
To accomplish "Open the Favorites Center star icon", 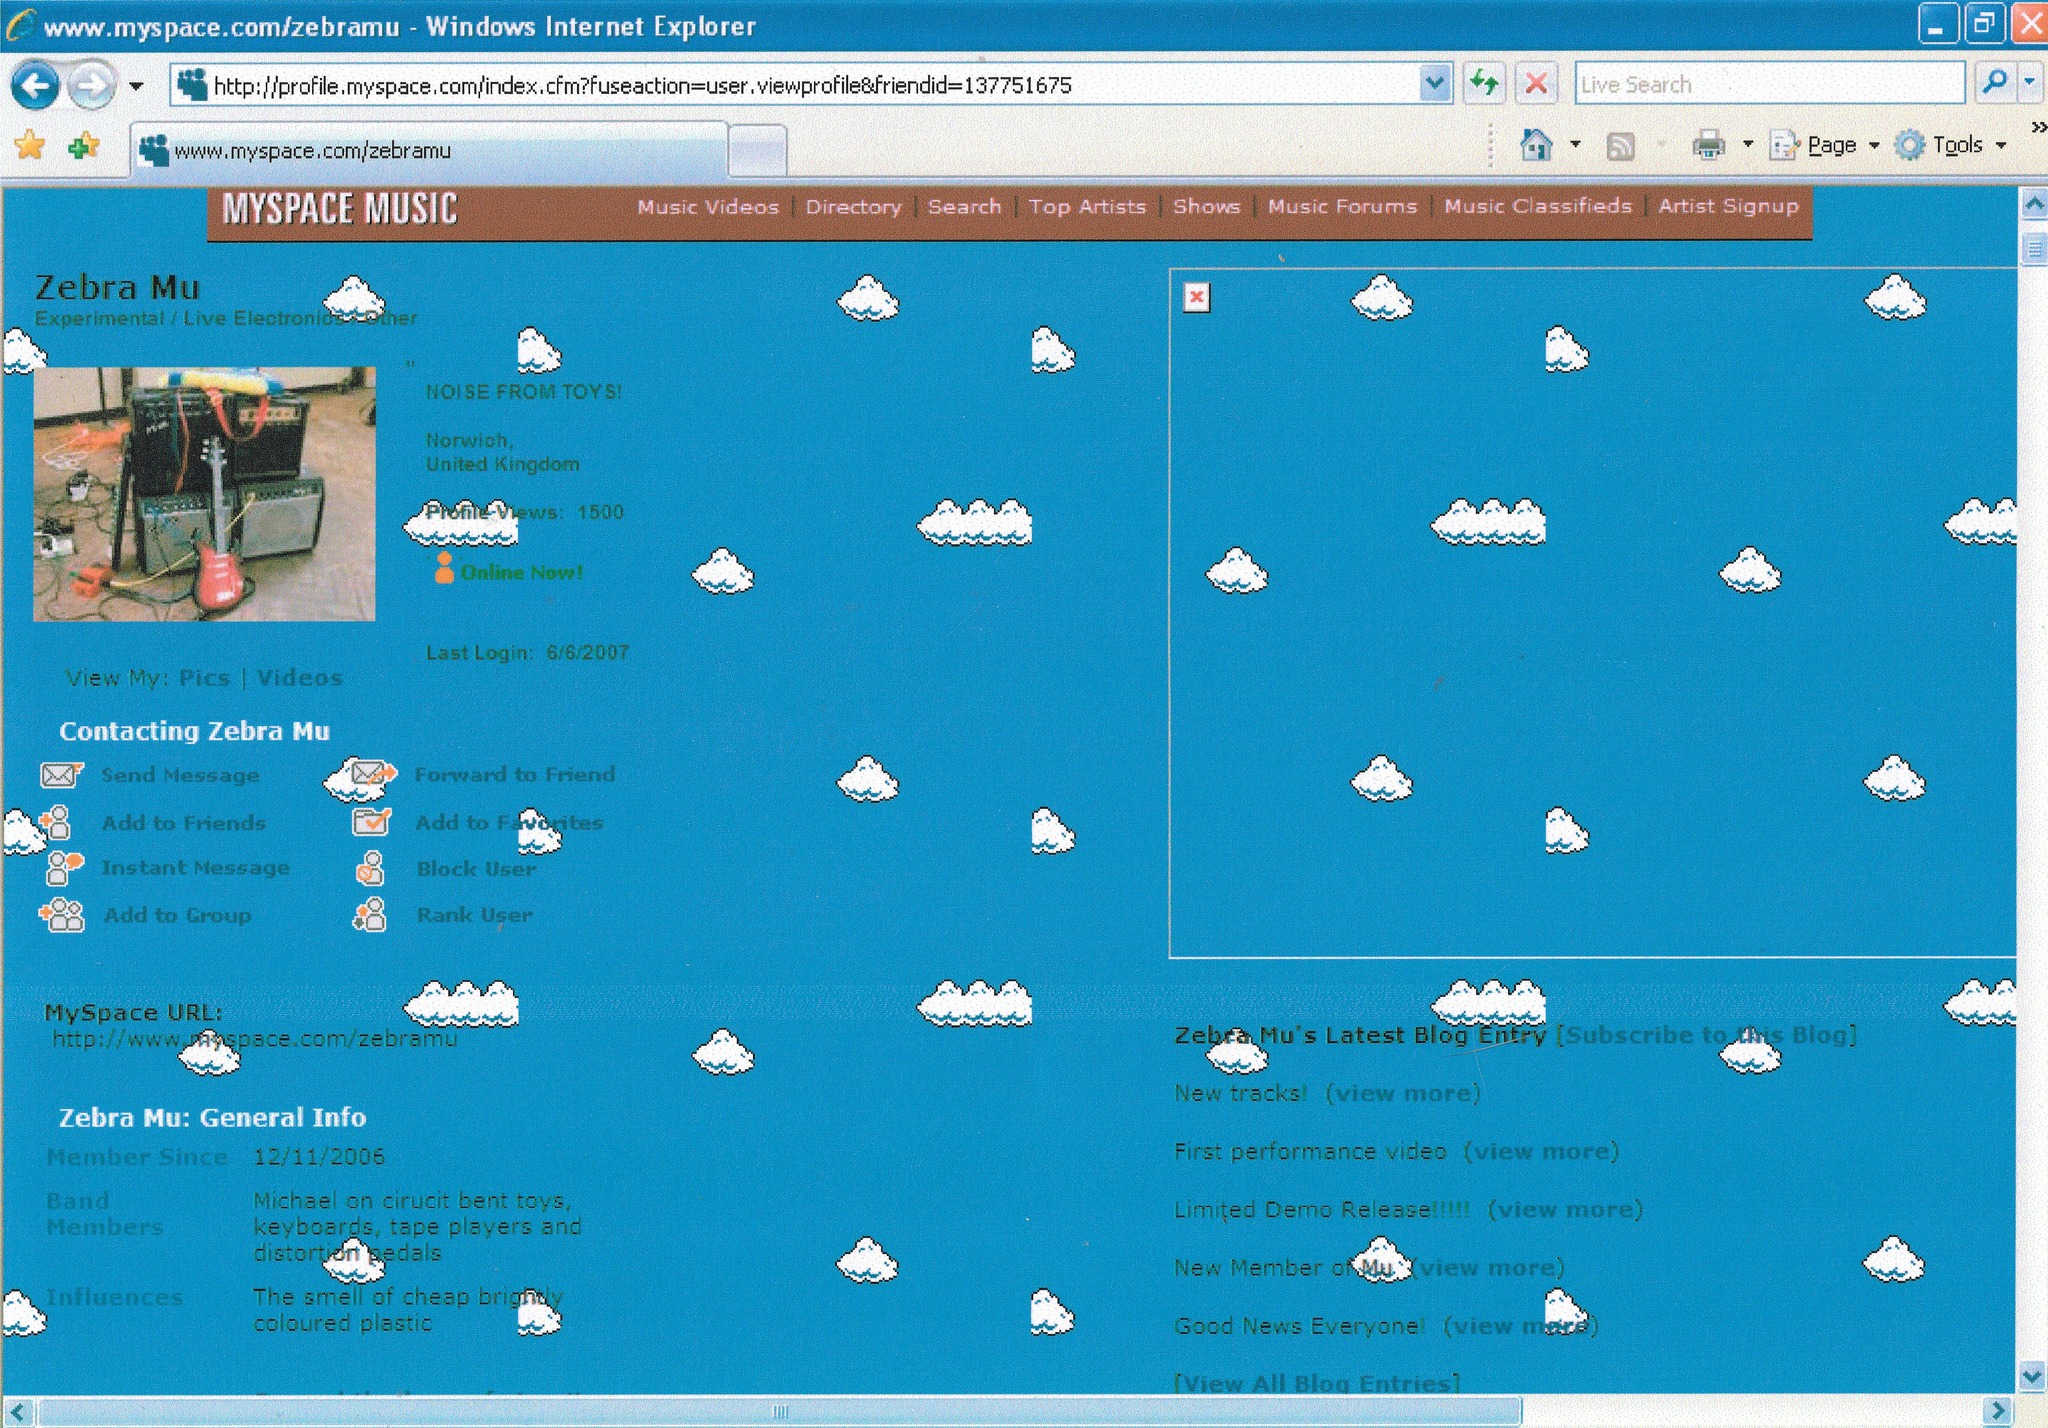I will click(x=30, y=146).
